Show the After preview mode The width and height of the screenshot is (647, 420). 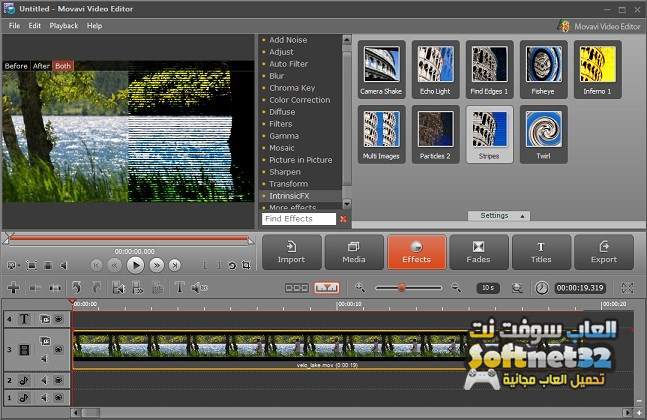point(41,66)
